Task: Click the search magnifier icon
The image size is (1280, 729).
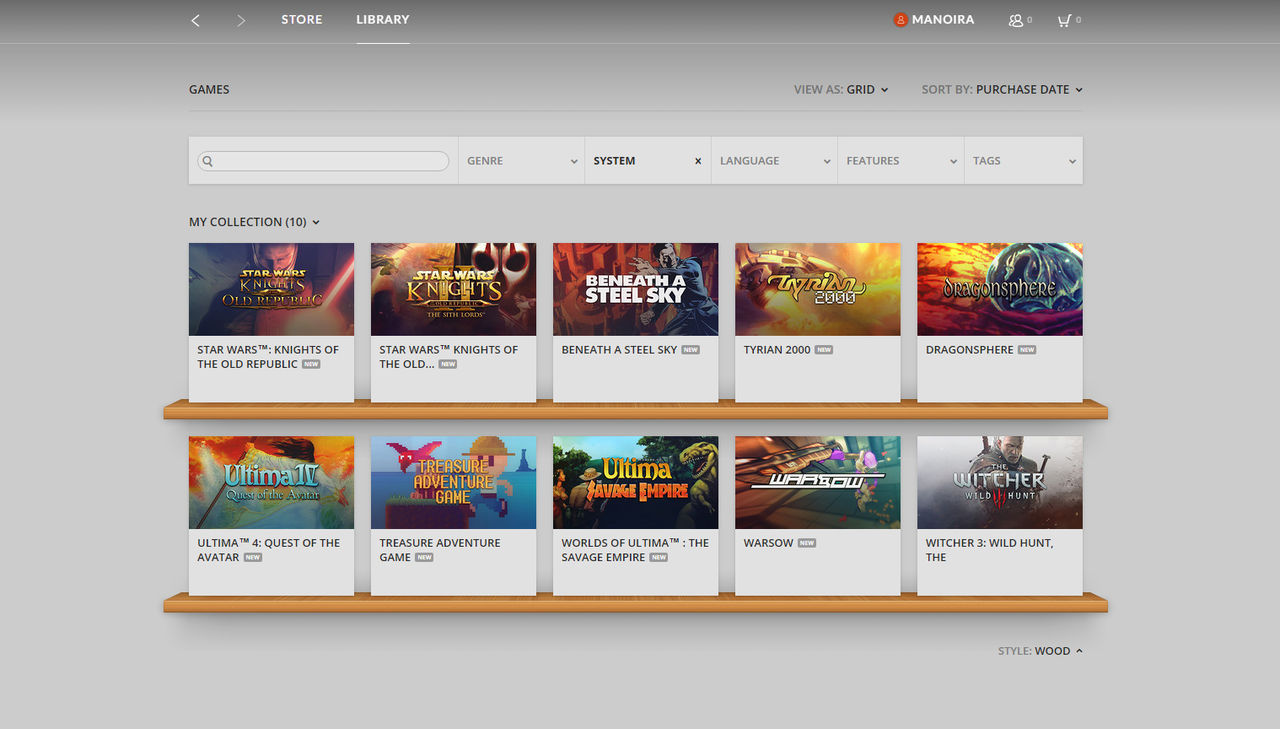Action: (x=207, y=161)
